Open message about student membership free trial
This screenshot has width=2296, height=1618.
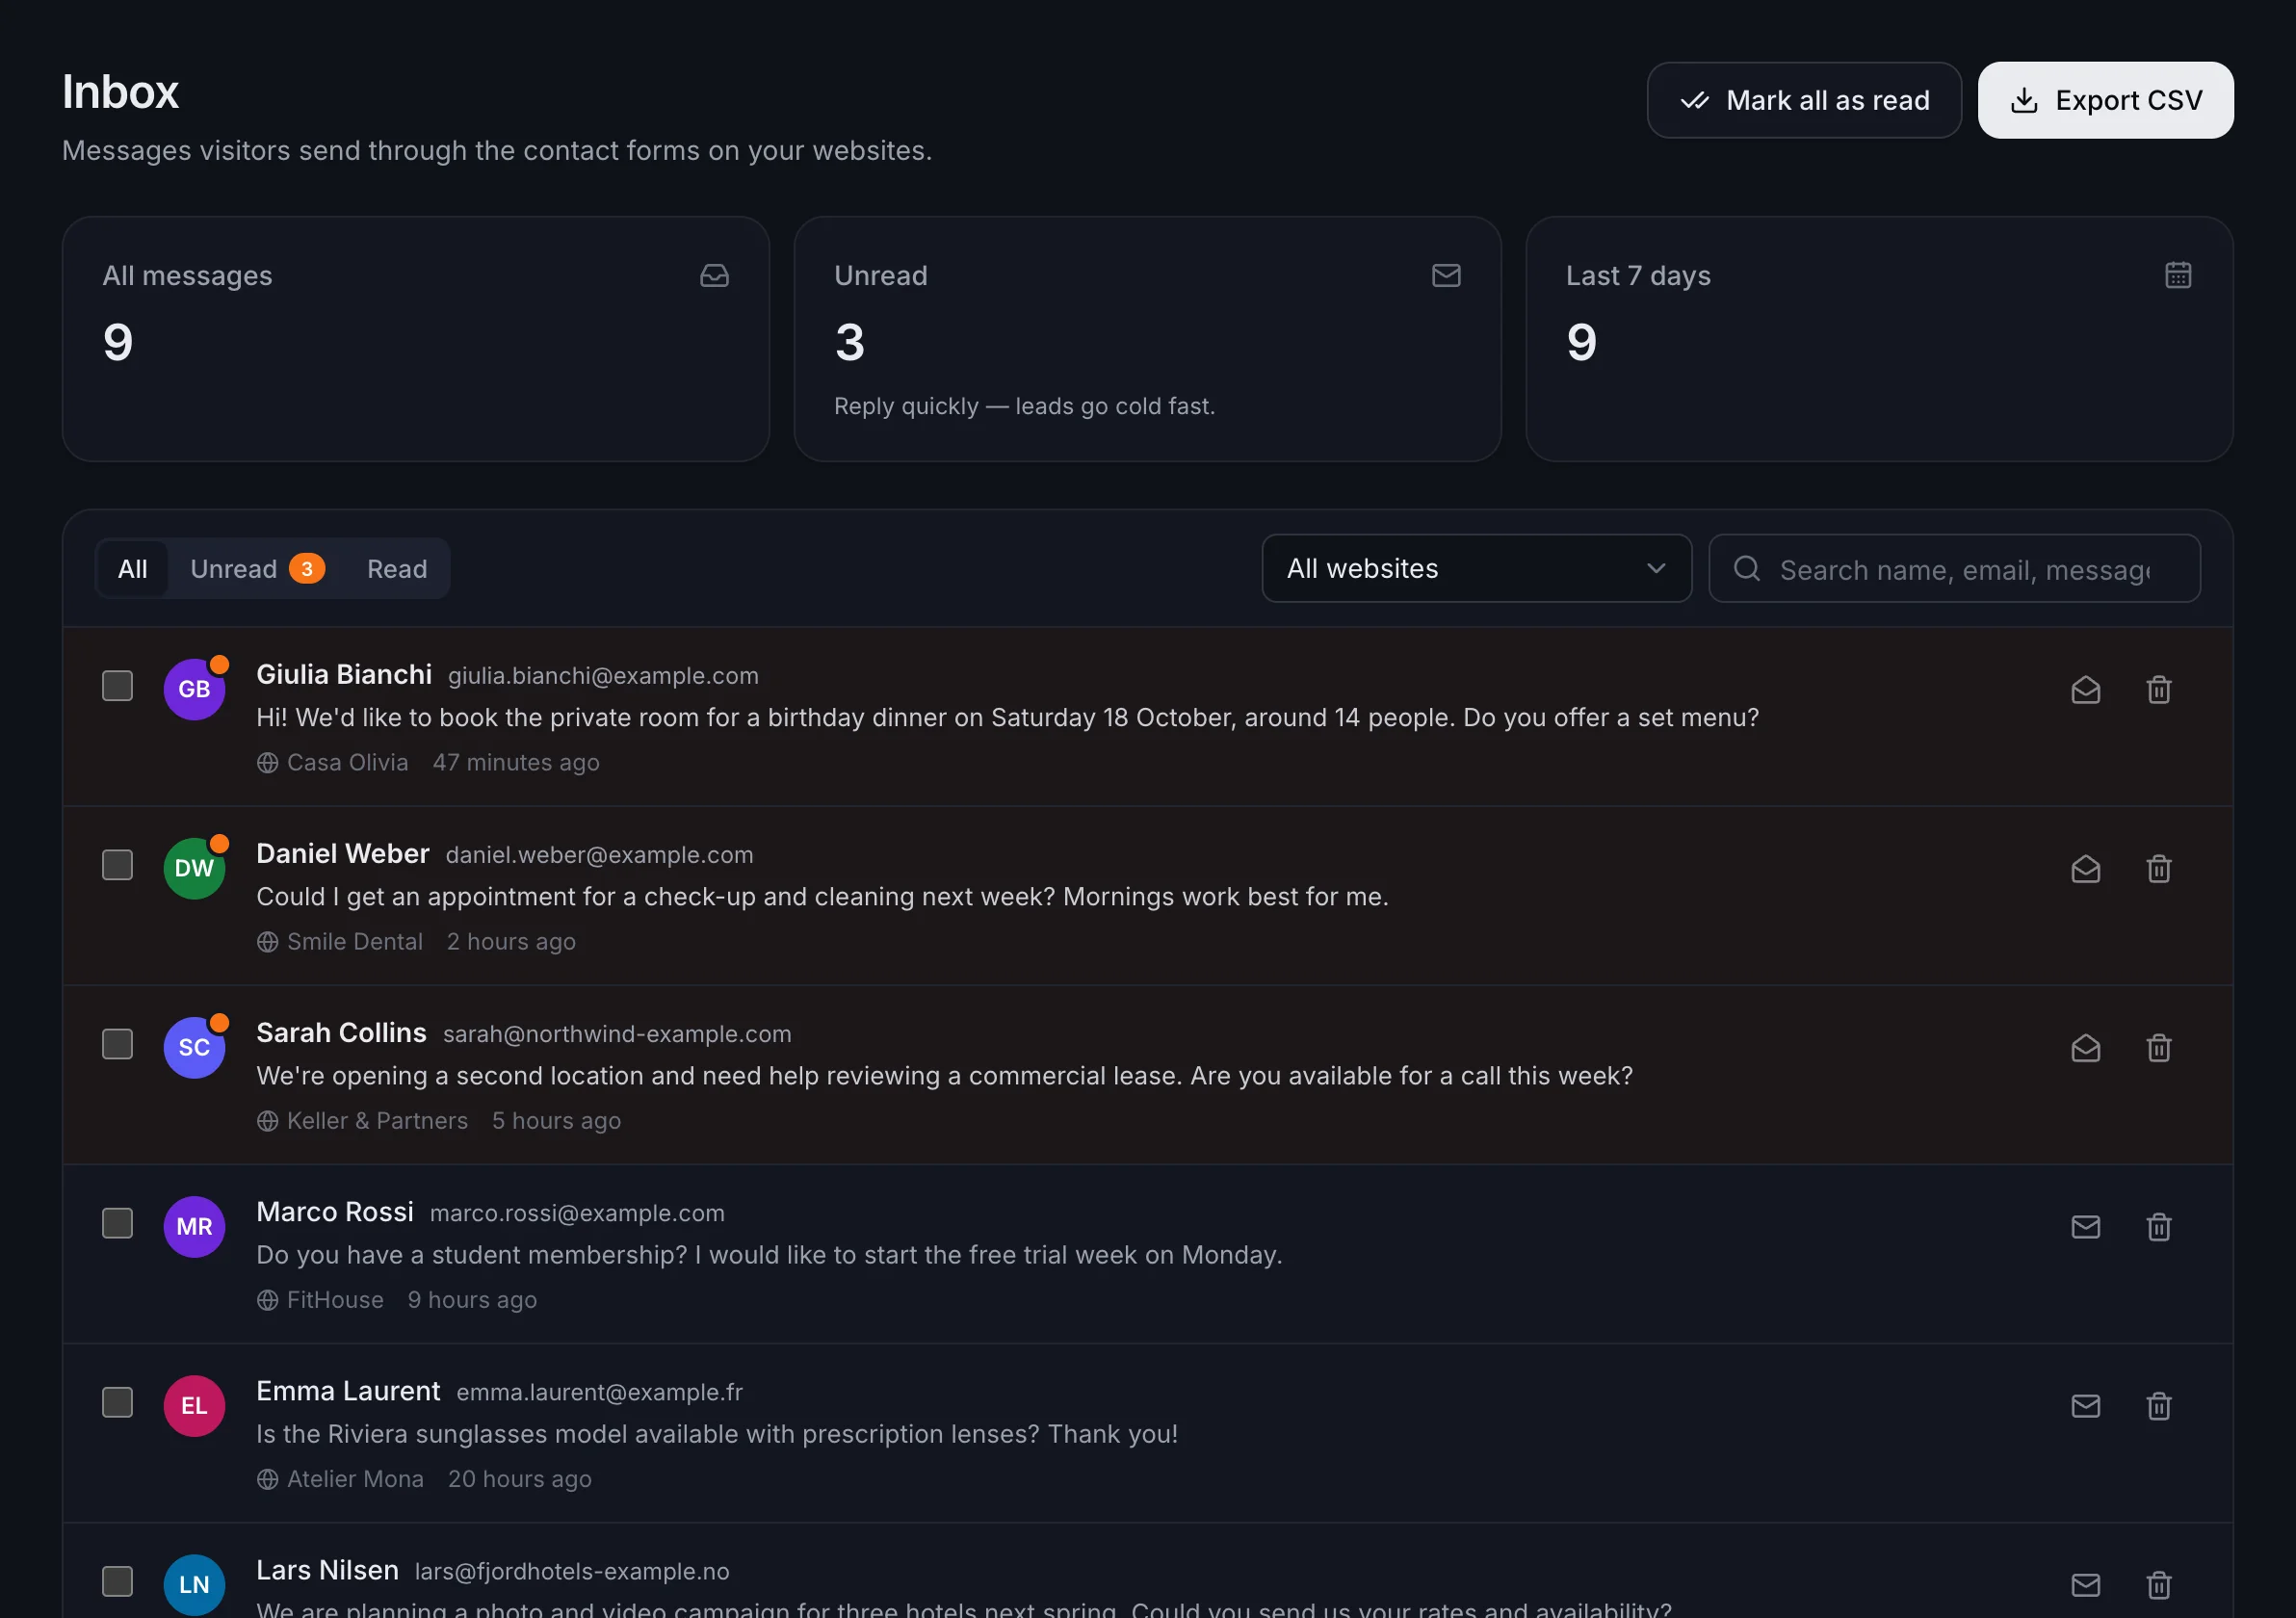pyautogui.click(x=769, y=1255)
